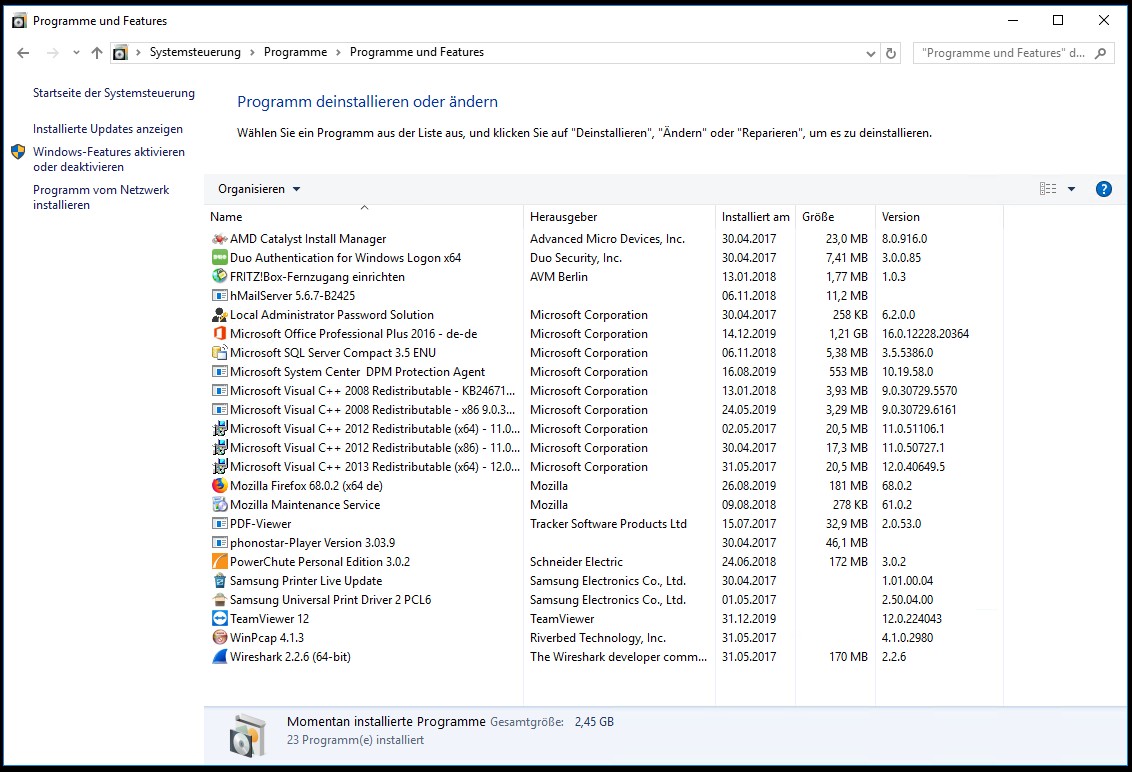Viewport: 1132px width, 772px height.
Task: Click the SQL Server Compact 3.5 icon
Action: [x=219, y=352]
